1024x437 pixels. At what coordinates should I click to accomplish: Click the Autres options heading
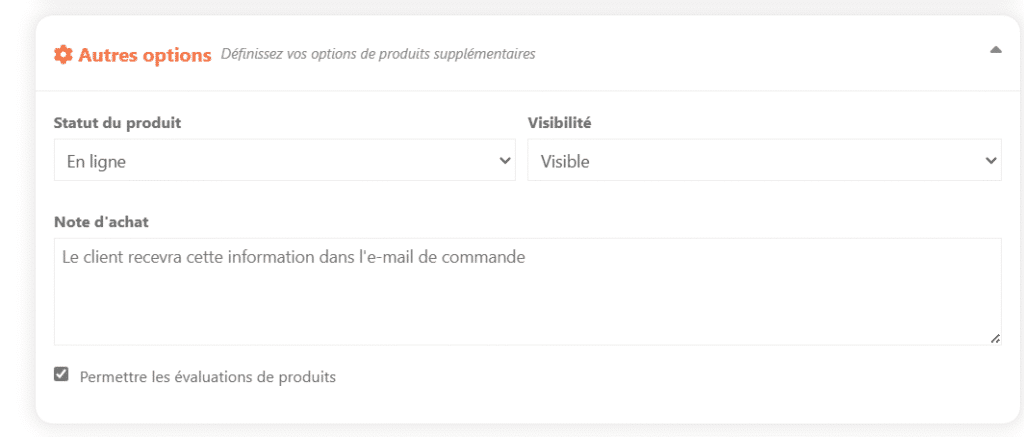click(145, 55)
